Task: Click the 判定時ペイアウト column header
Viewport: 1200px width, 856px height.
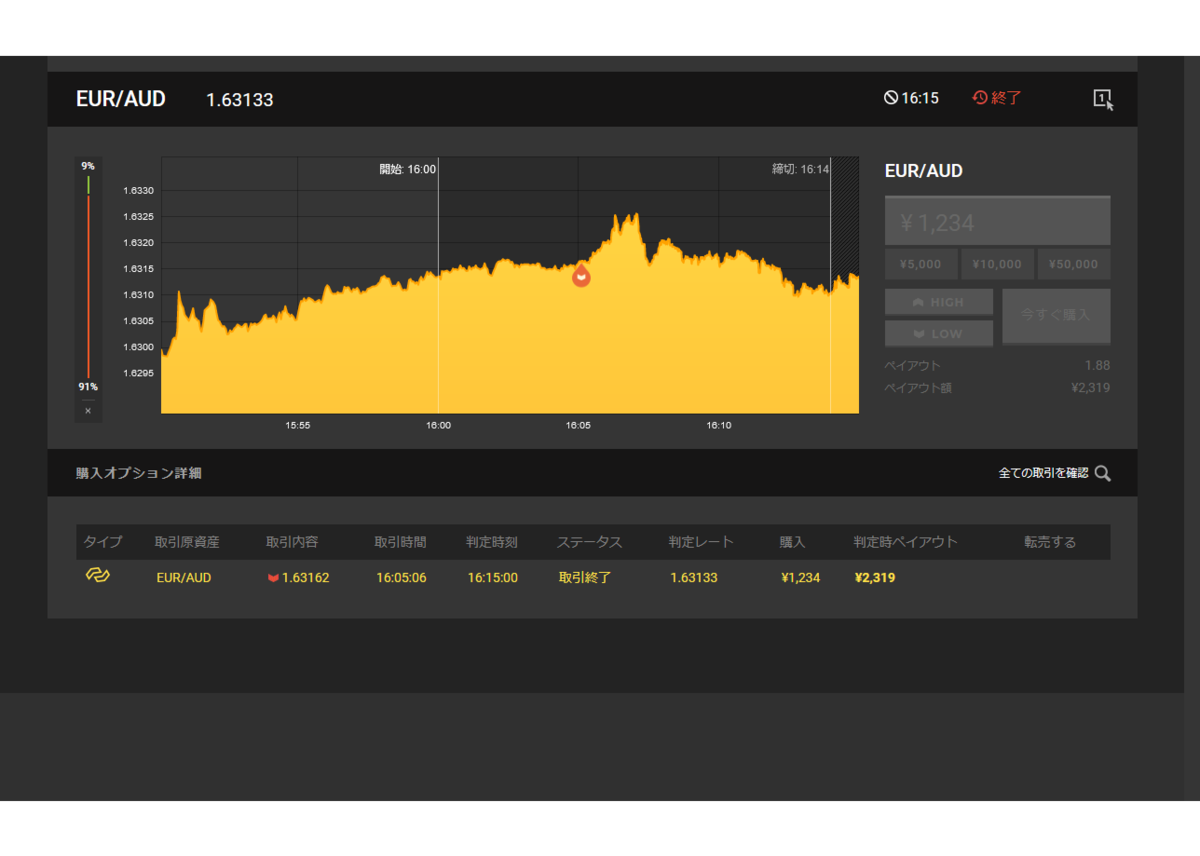Action: click(x=905, y=542)
